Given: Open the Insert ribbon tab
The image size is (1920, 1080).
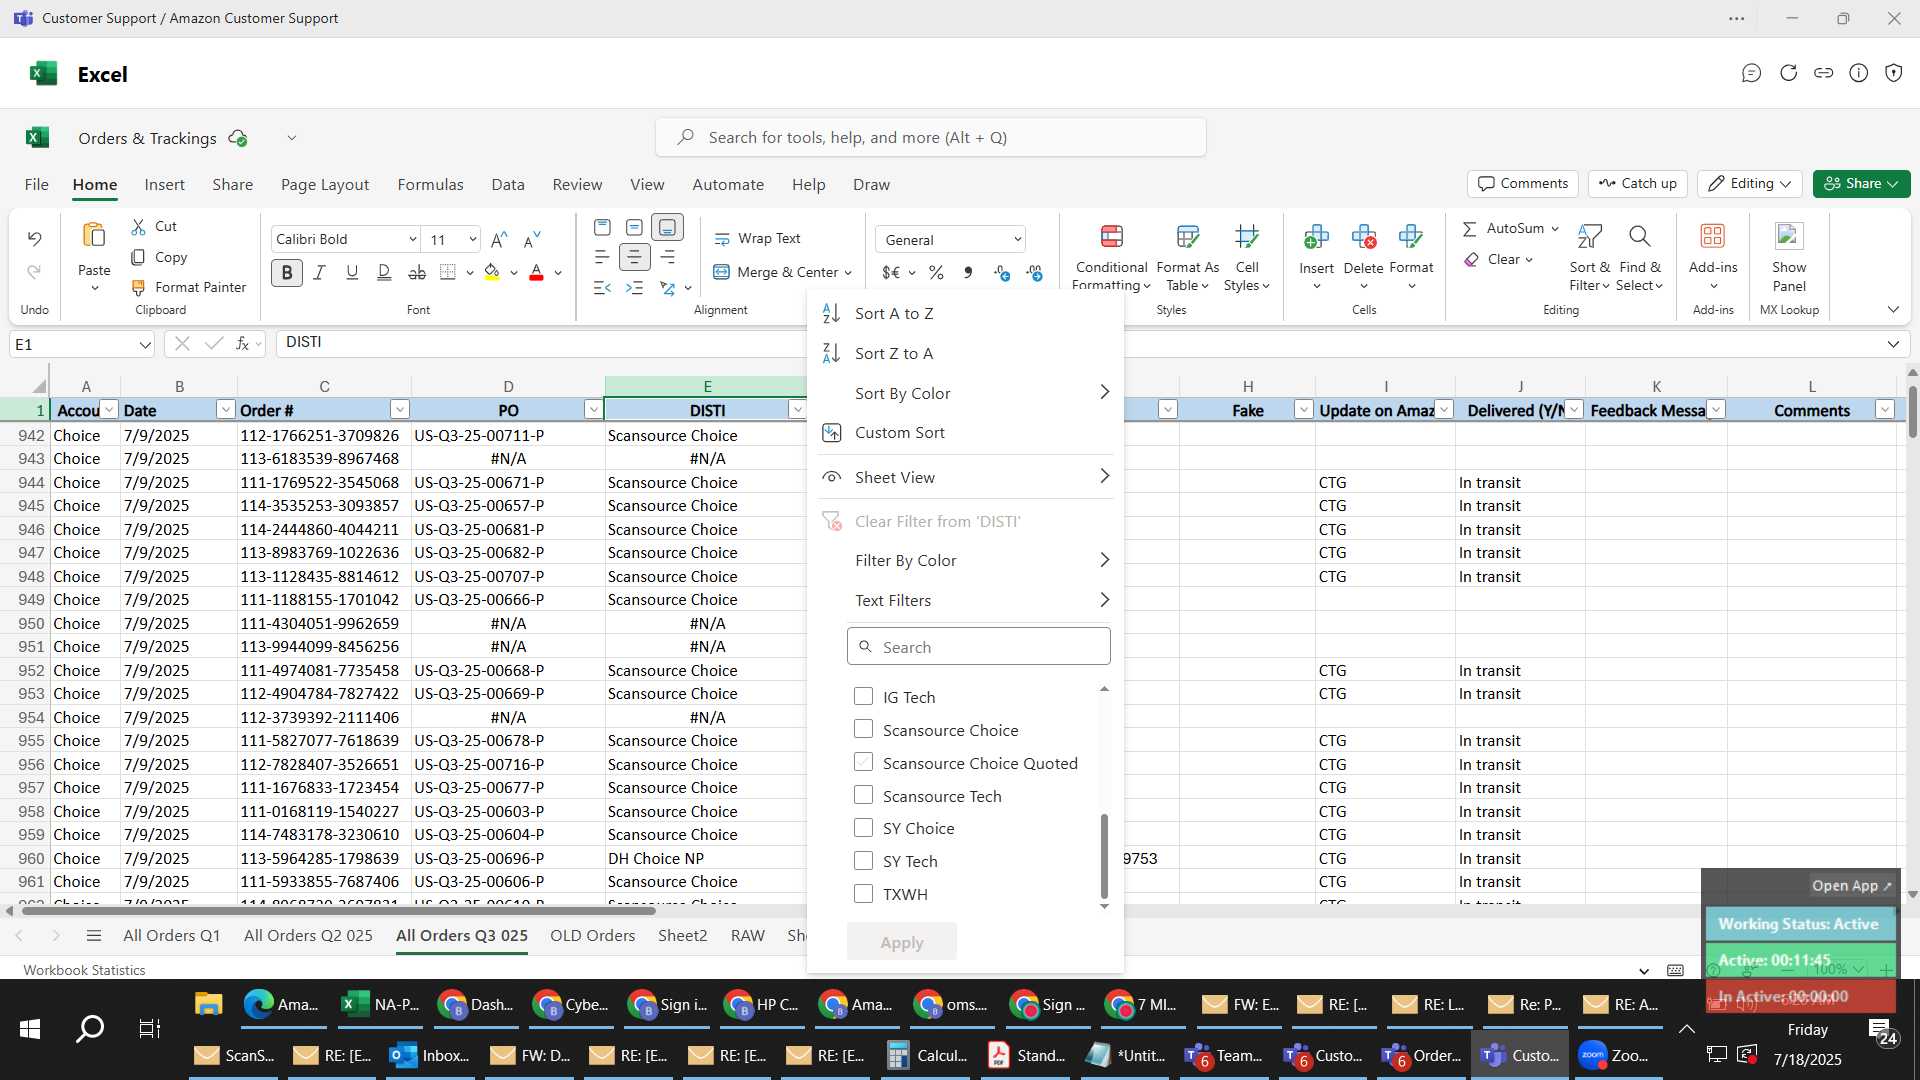Looking at the screenshot, I should (x=164, y=185).
